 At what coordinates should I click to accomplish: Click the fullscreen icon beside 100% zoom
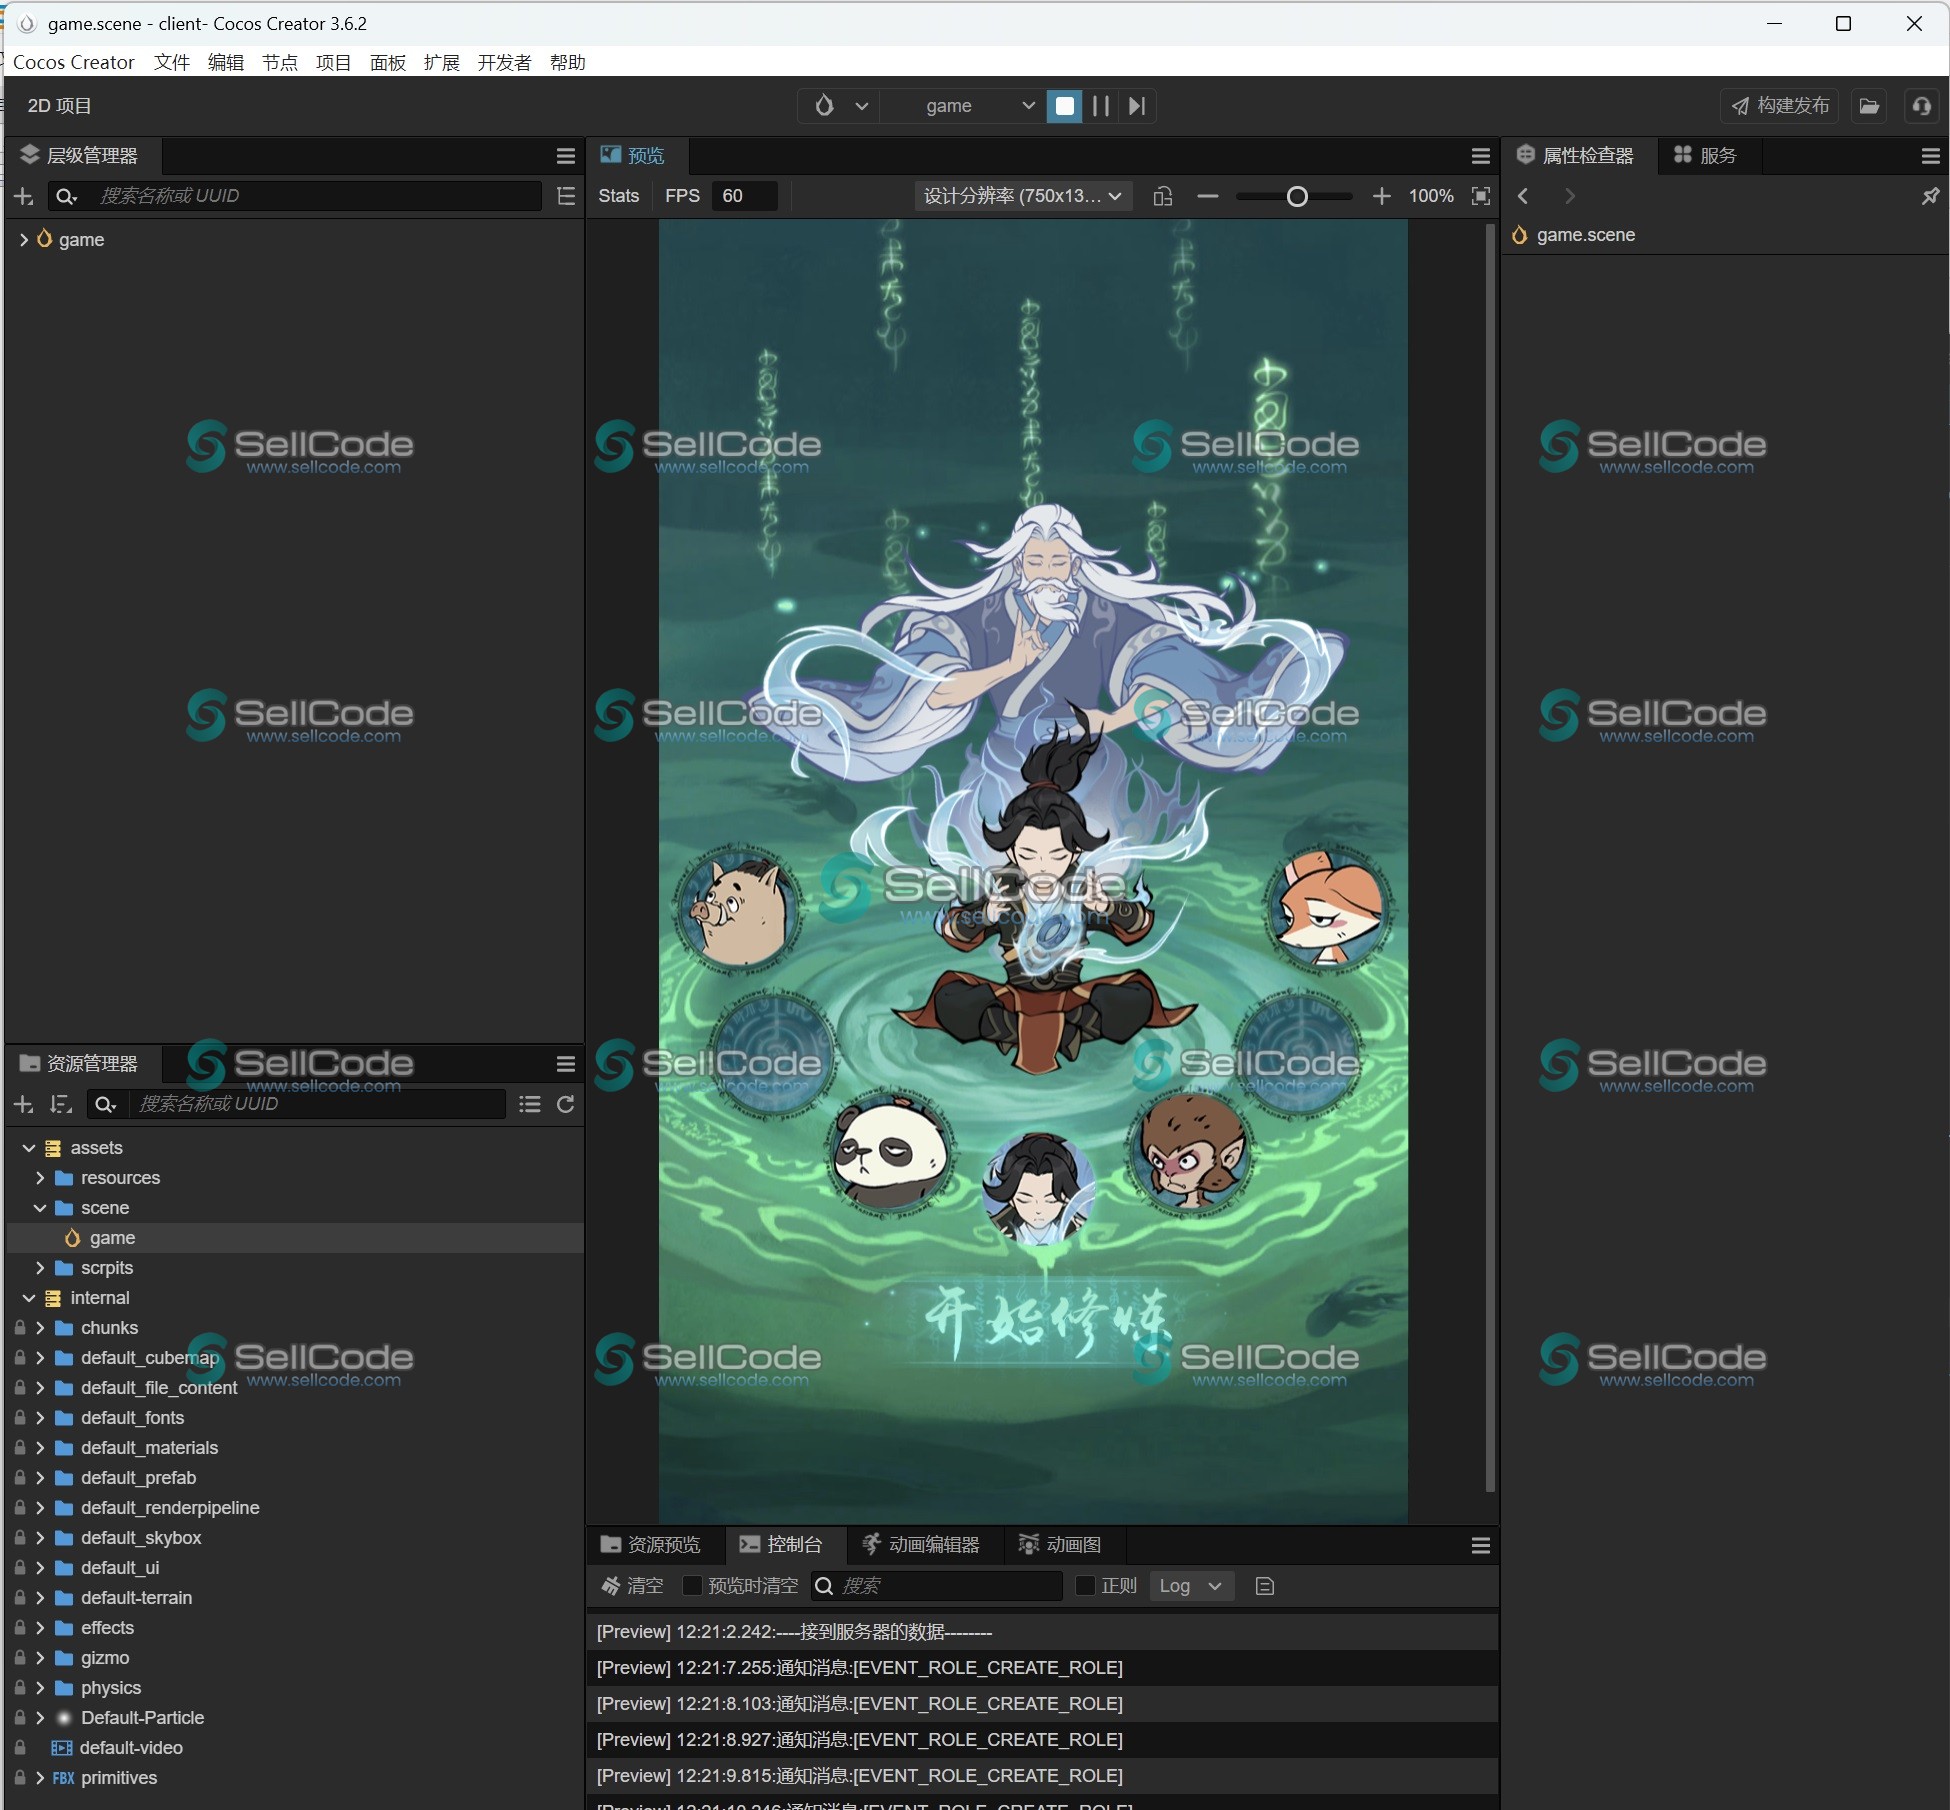point(1481,196)
